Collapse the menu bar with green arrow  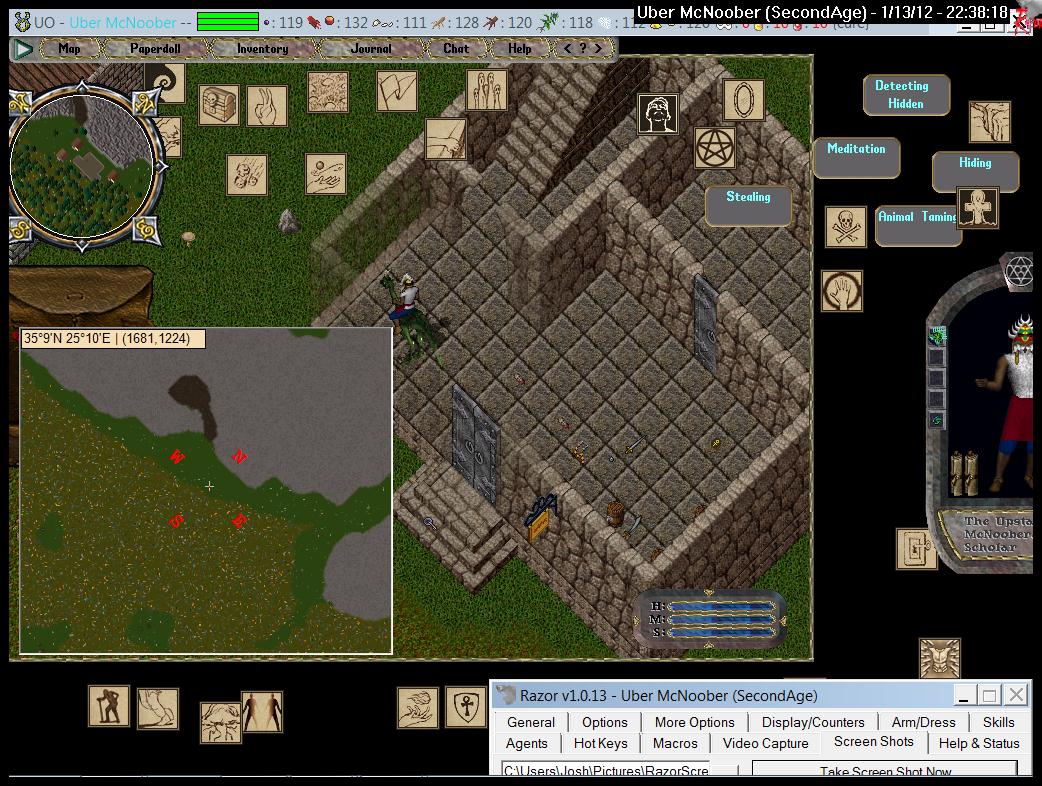click(24, 48)
